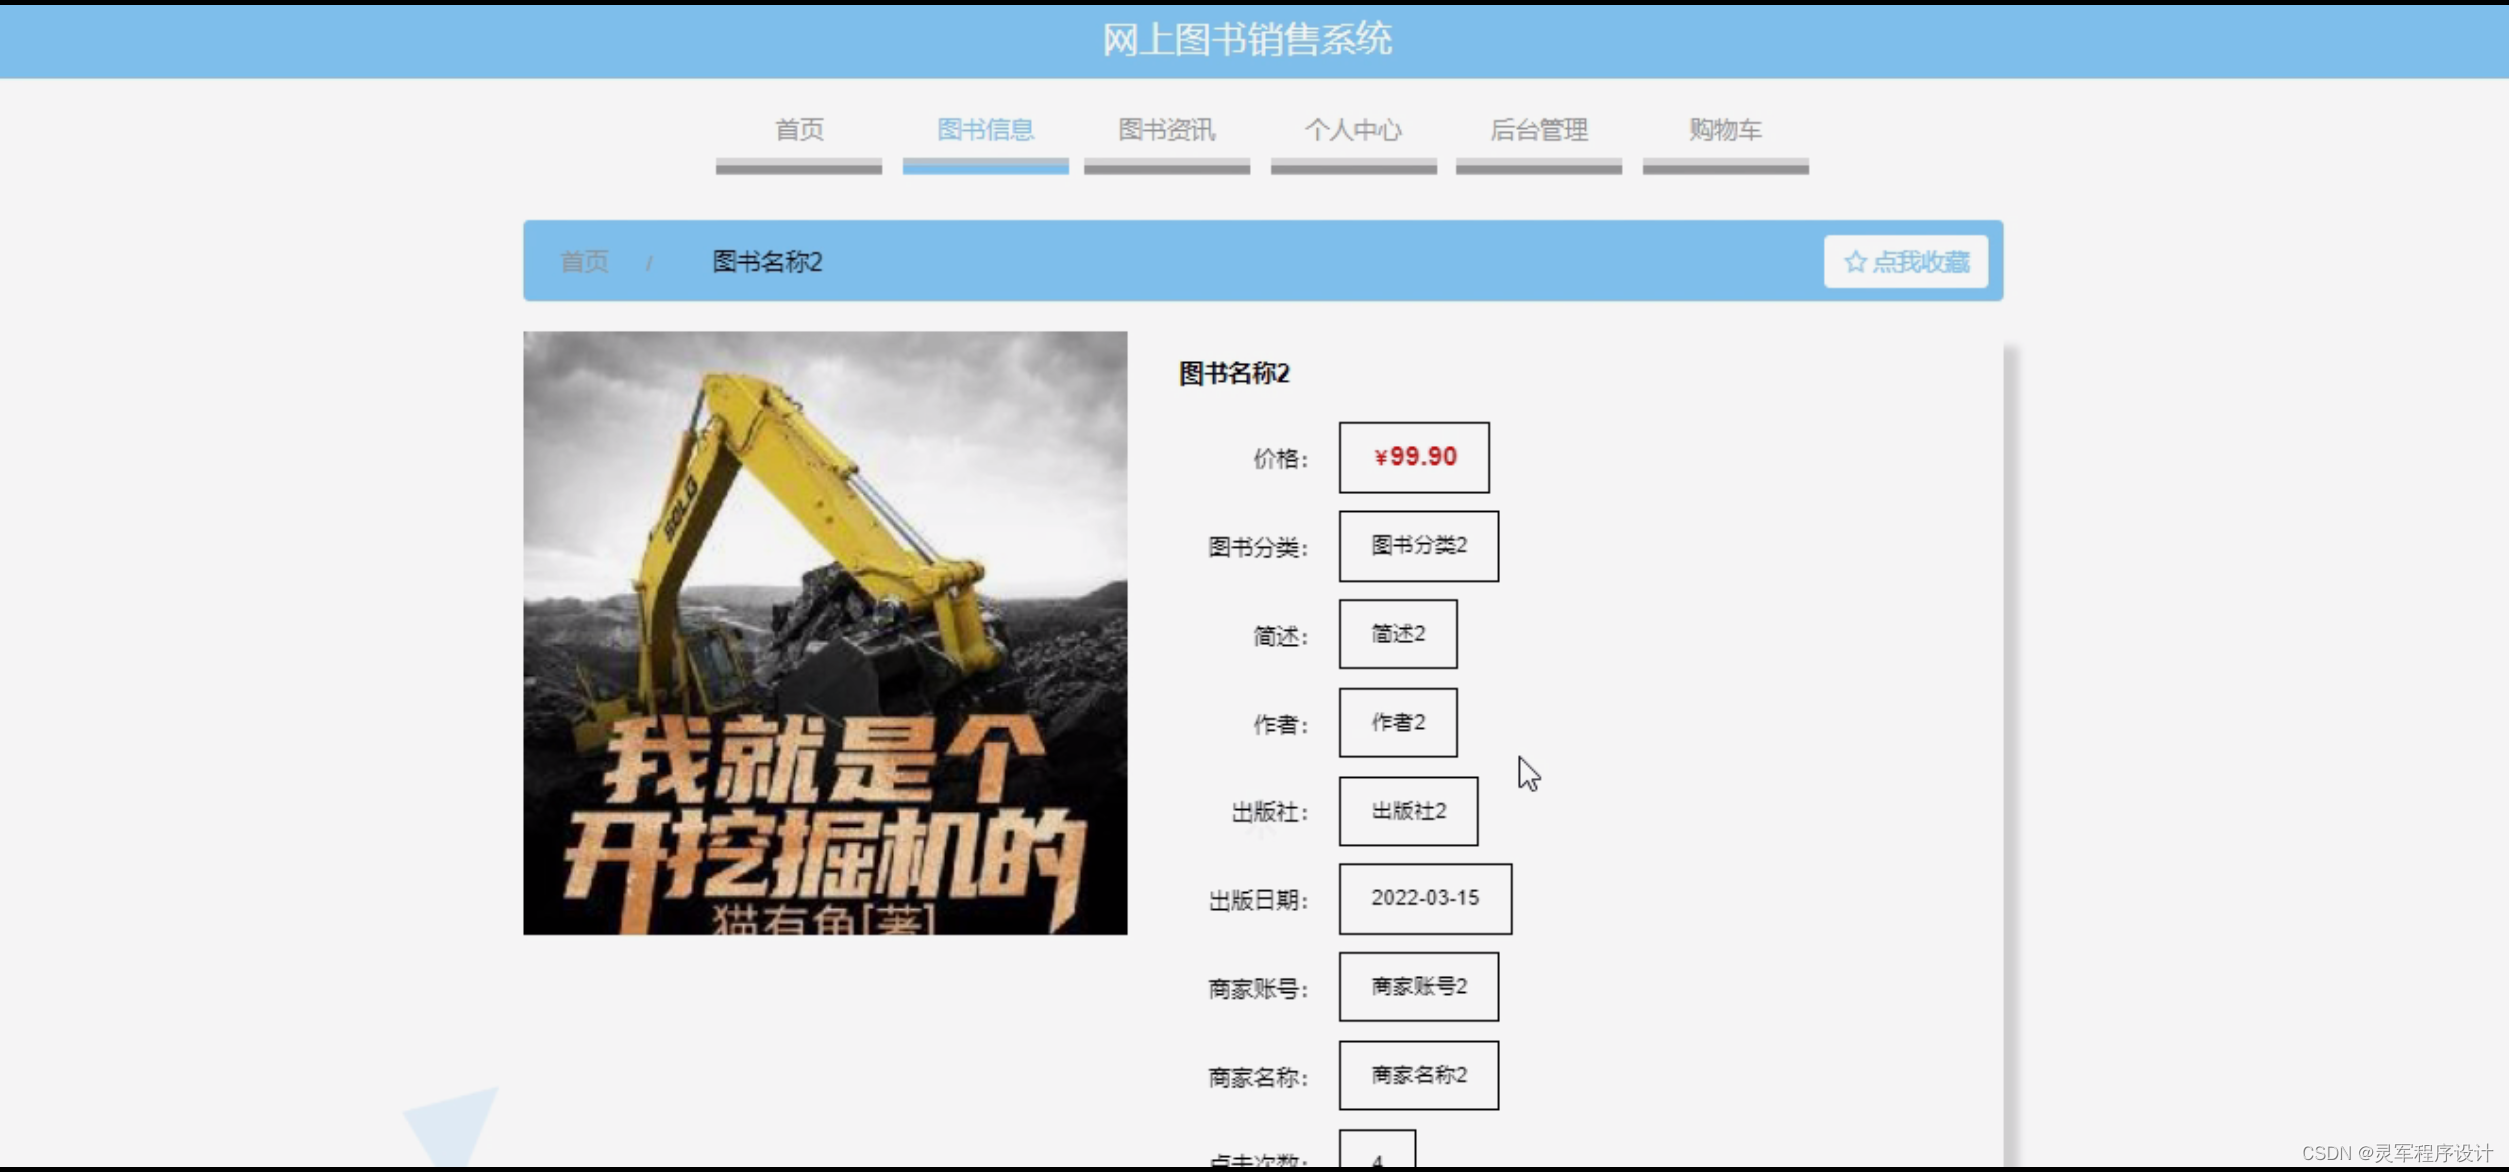2509x1172 pixels.
Task: Click the price box showing ¥99.90
Action: click(1413, 458)
